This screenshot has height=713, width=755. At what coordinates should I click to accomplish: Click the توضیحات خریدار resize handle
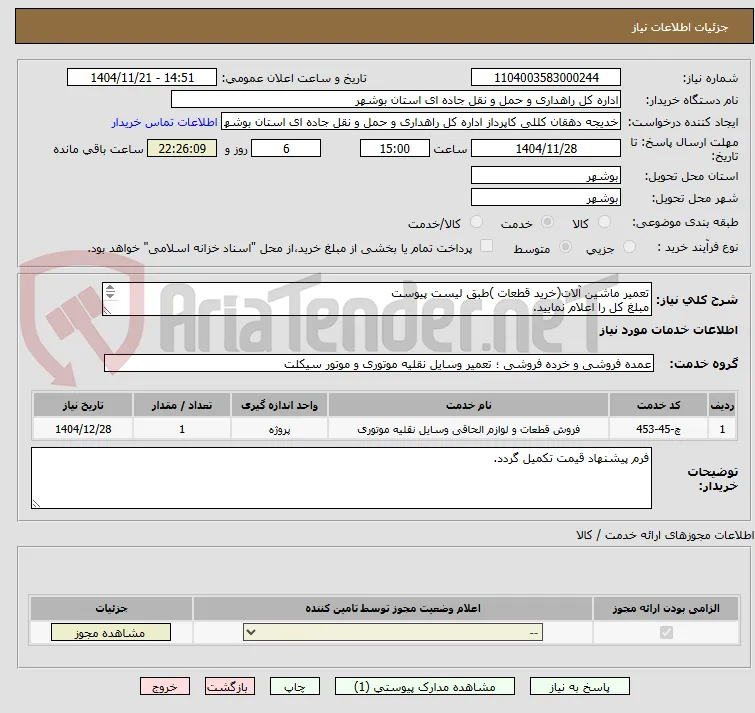coord(37,504)
